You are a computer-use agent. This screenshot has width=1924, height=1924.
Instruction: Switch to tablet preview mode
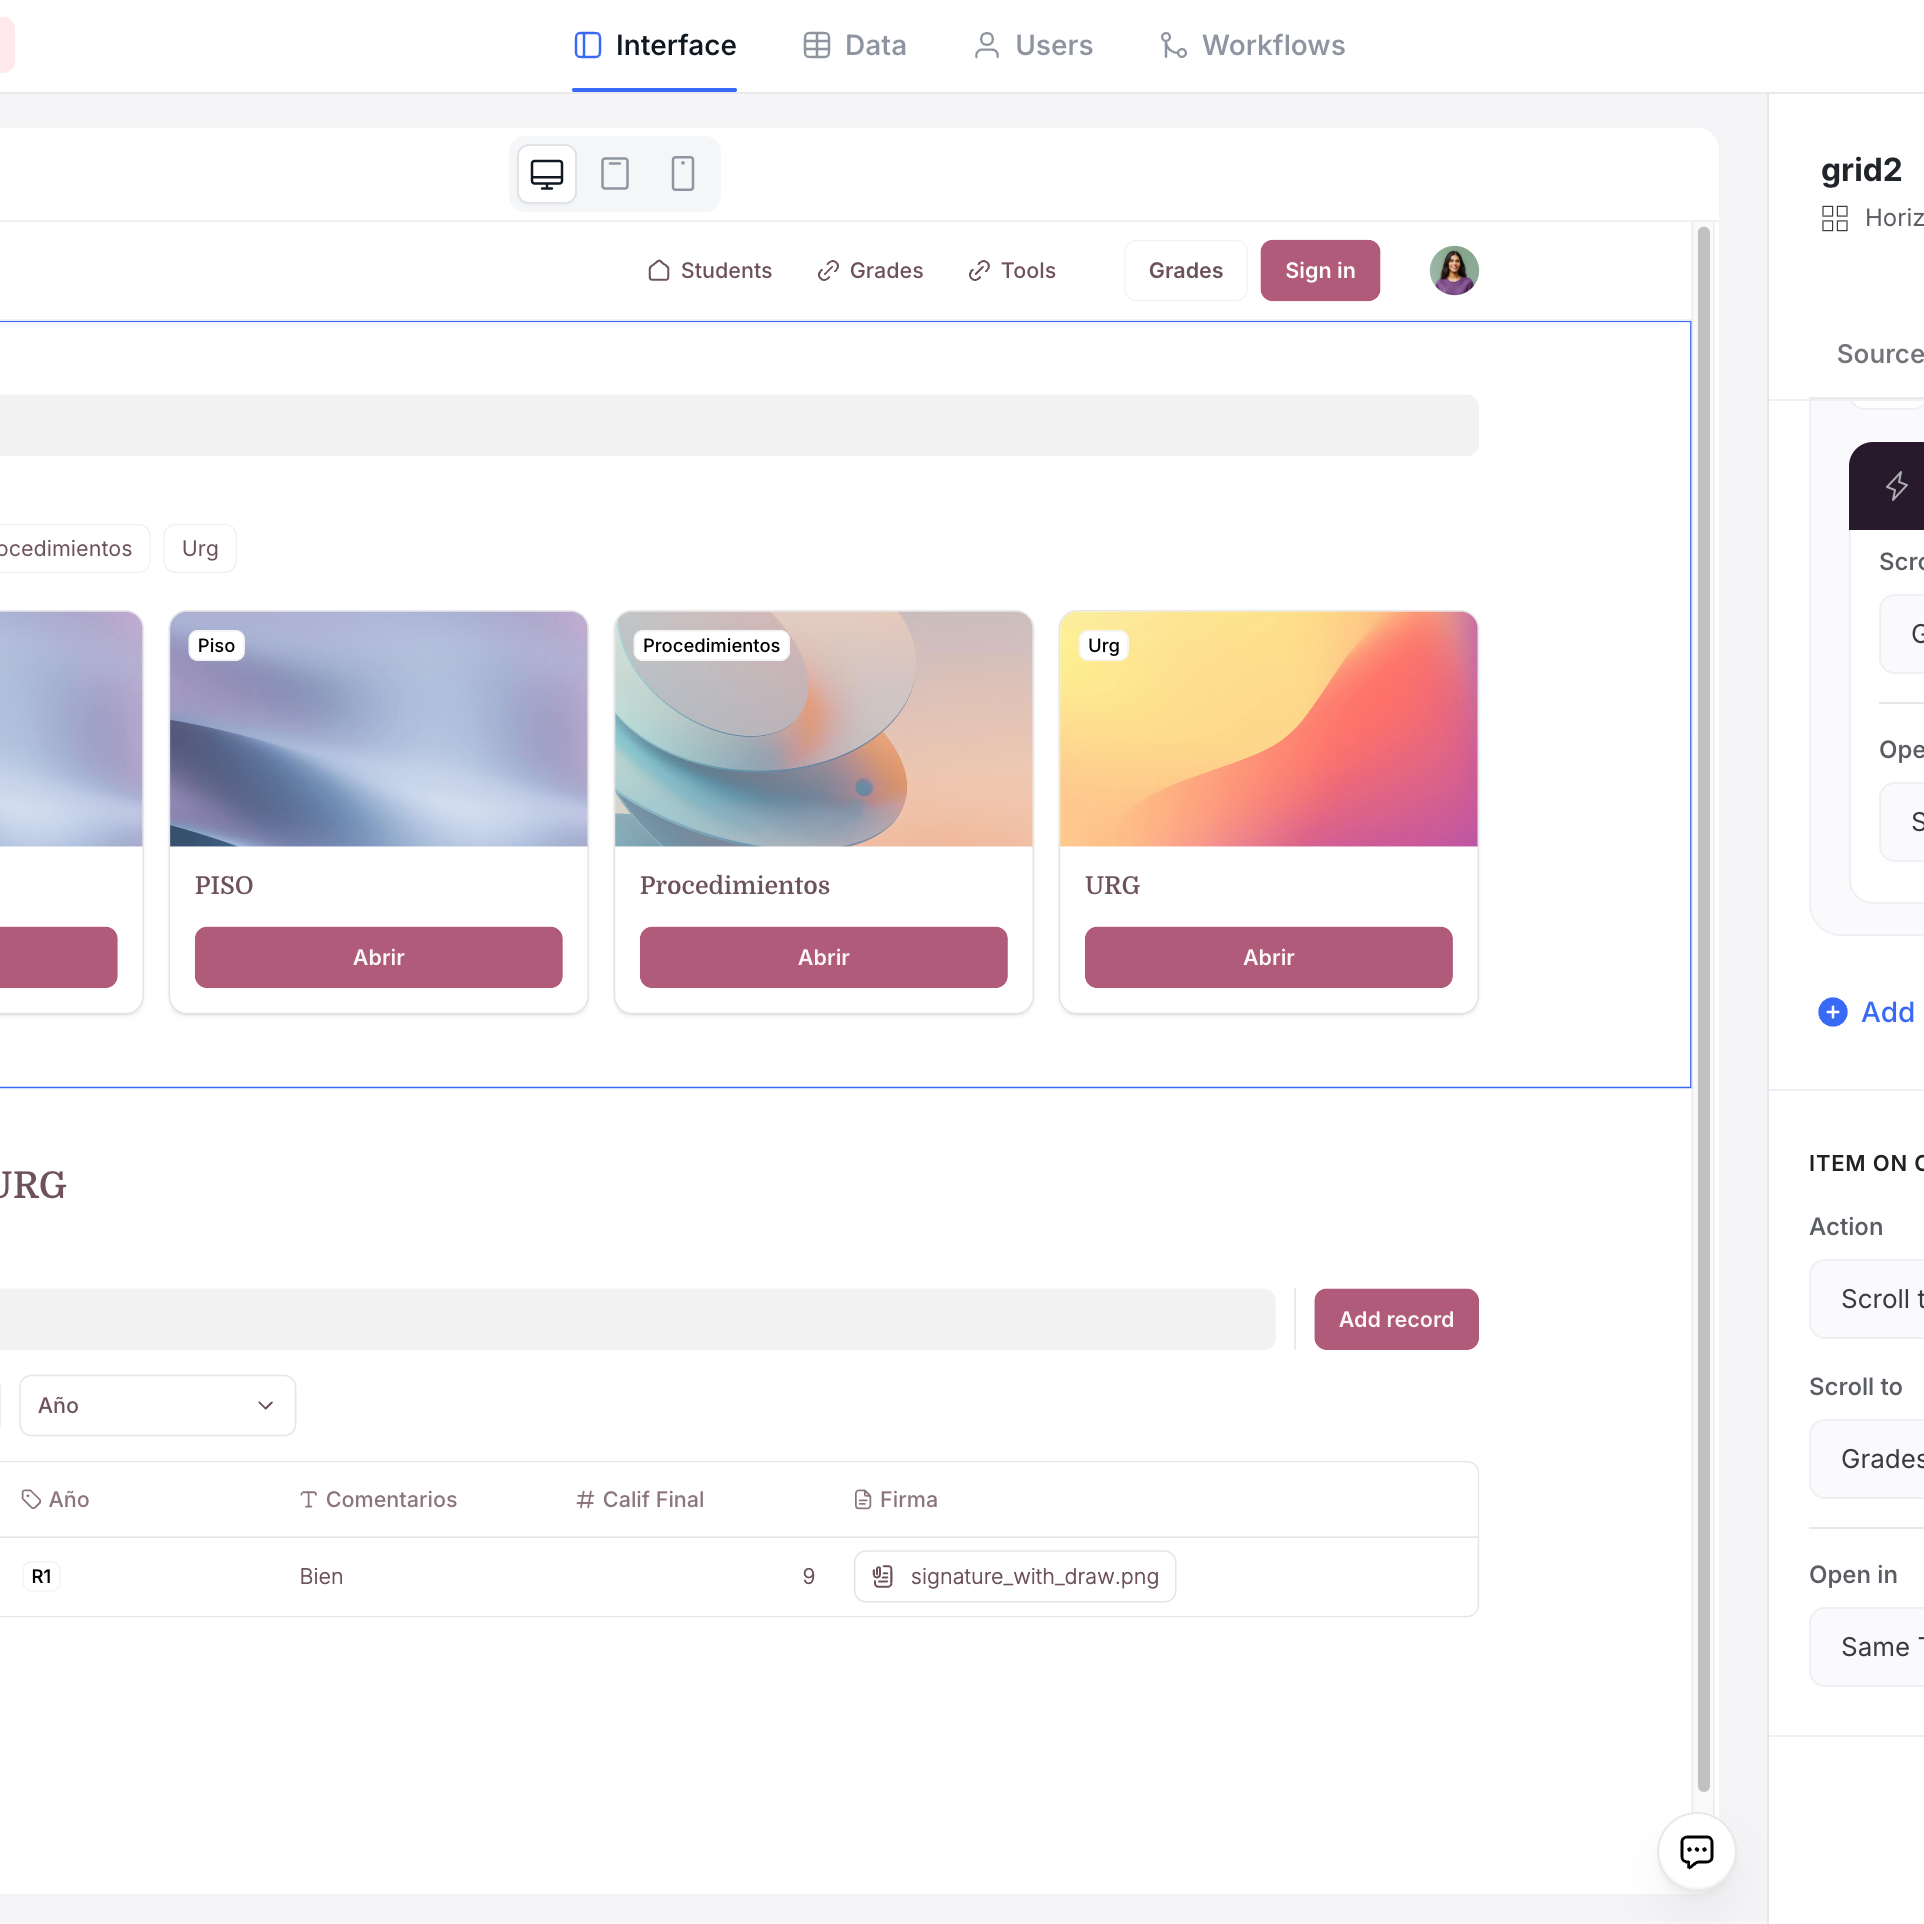[x=614, y=174]
